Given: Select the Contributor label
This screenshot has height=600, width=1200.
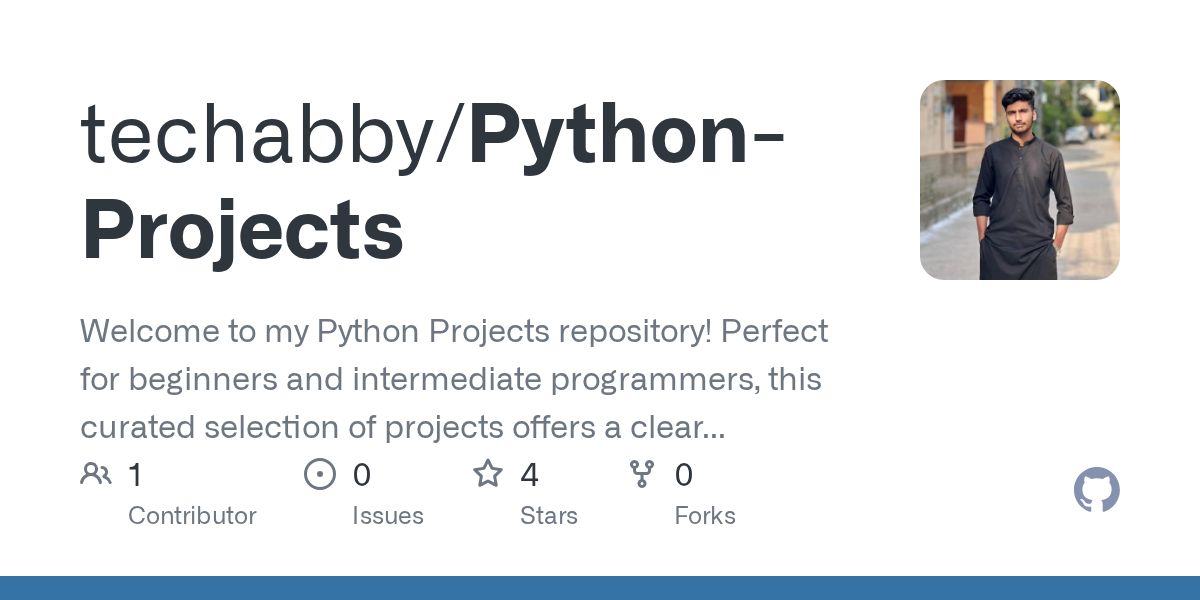Looking at the screenshot, I should point(192,516).
